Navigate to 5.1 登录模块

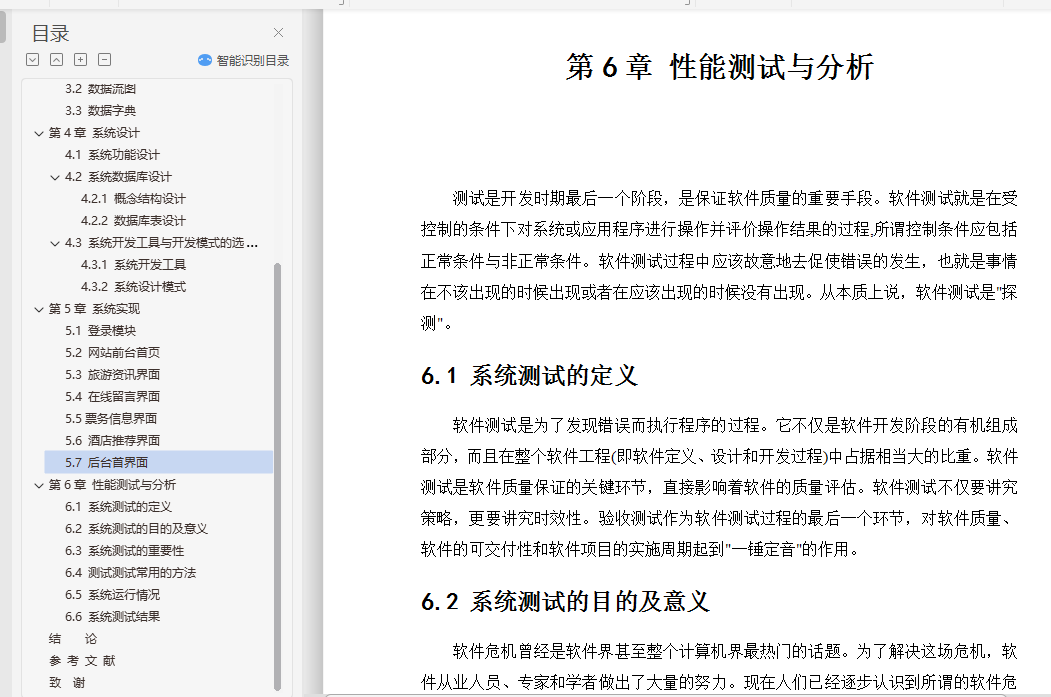(x=101, y=331)
